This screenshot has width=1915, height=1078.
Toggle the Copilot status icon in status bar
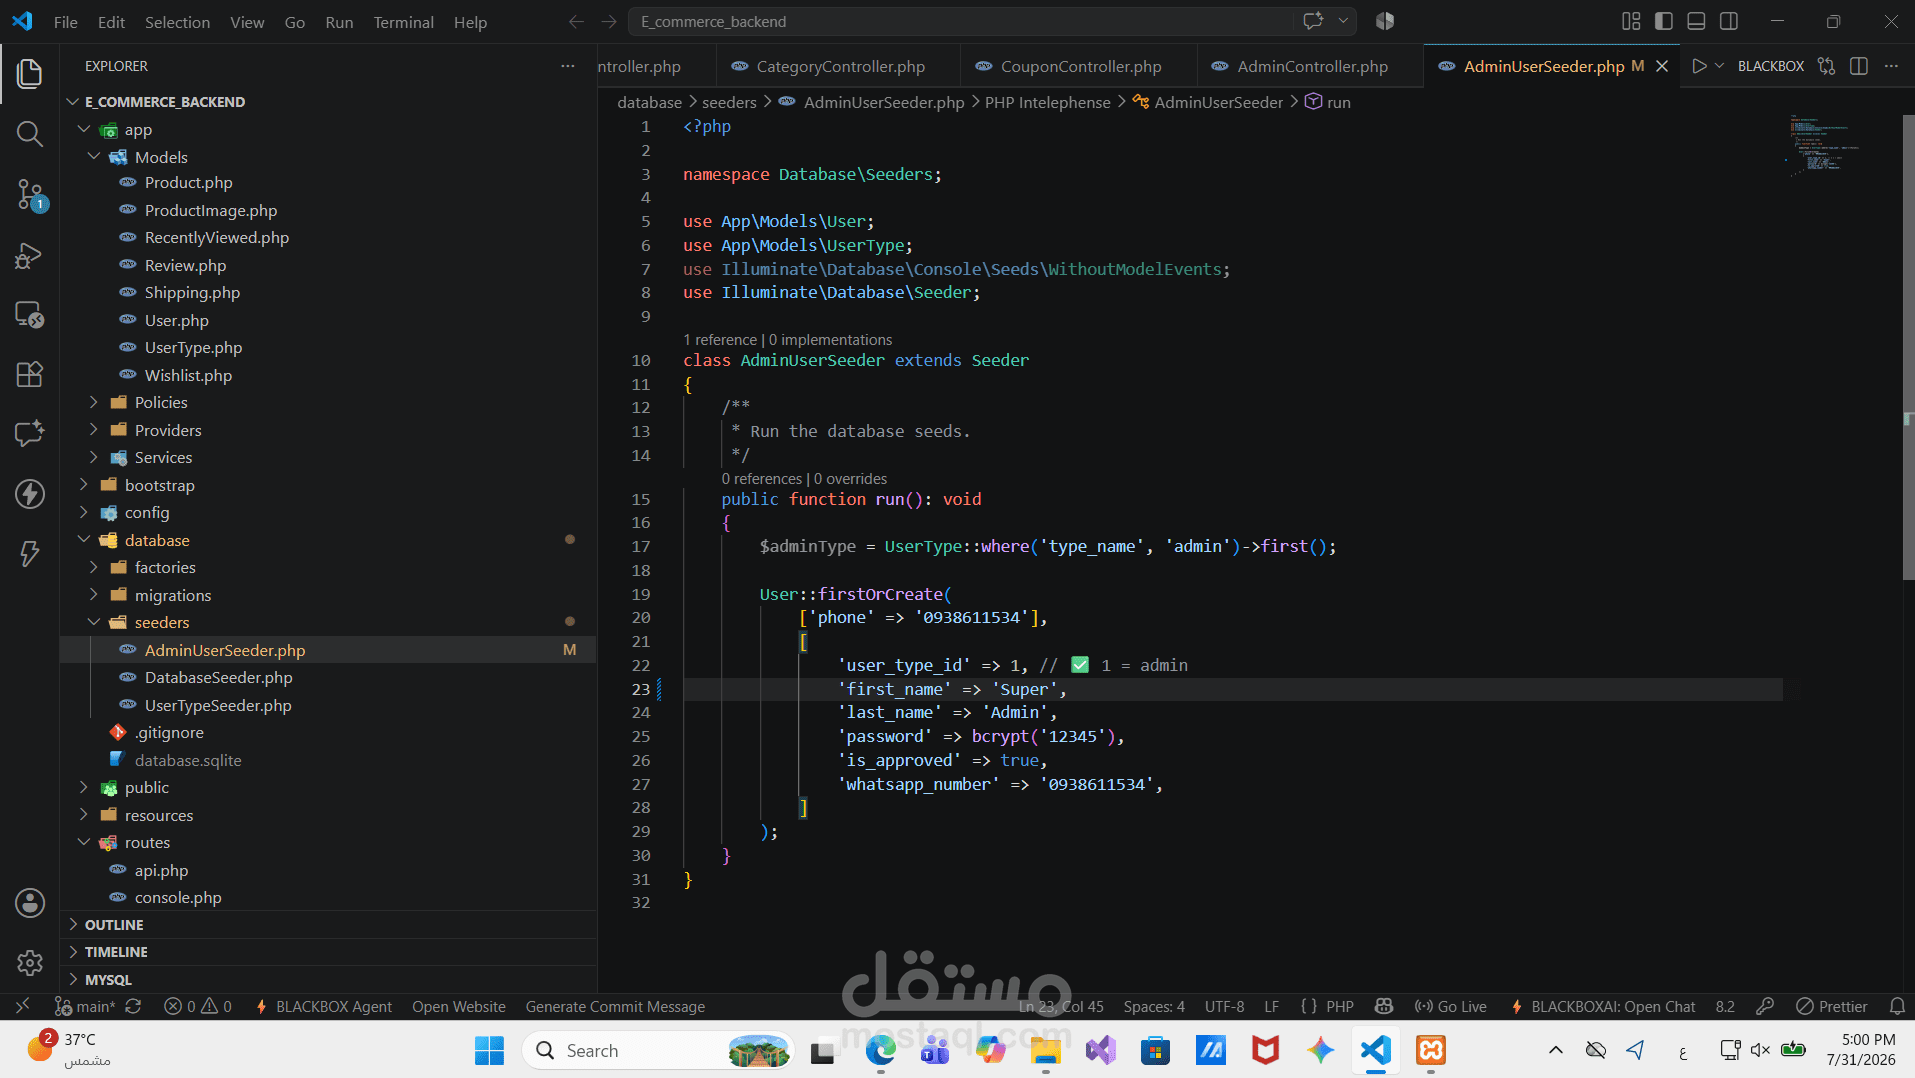1384,1006
